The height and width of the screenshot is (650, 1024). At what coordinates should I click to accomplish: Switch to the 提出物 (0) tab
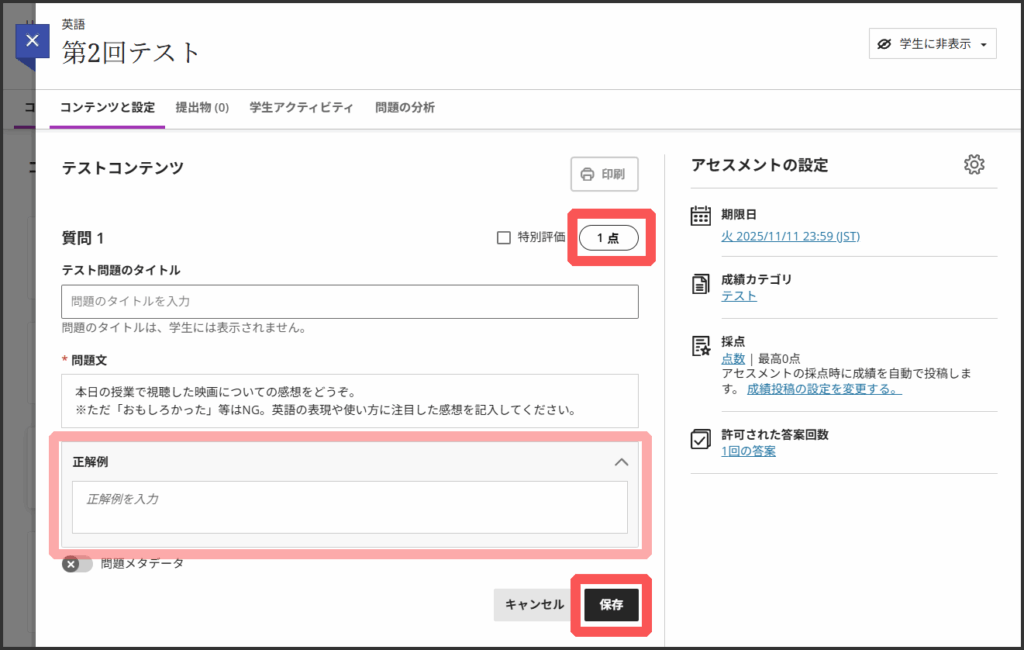pos(202,107)
